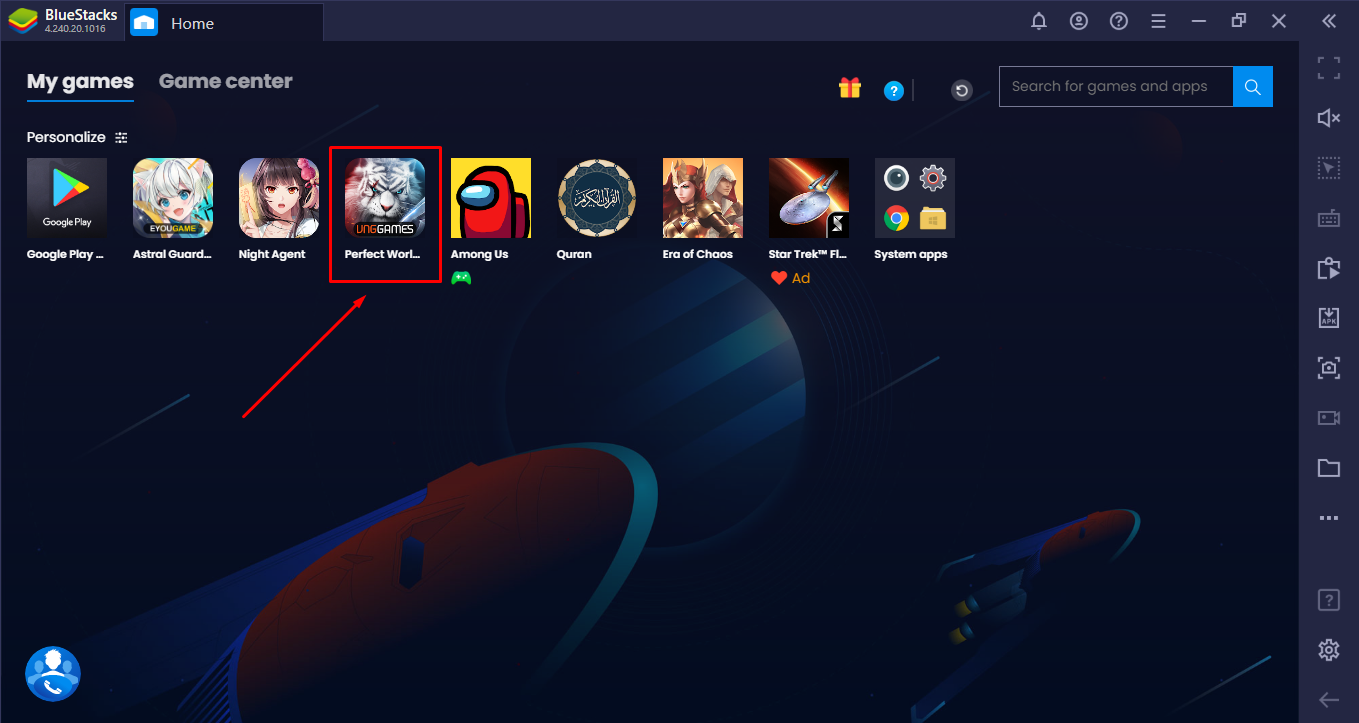This screenshot has height=723, width=1359.
Task: Open the media folder icon in sidebar
Action: tap(1328, 468)
